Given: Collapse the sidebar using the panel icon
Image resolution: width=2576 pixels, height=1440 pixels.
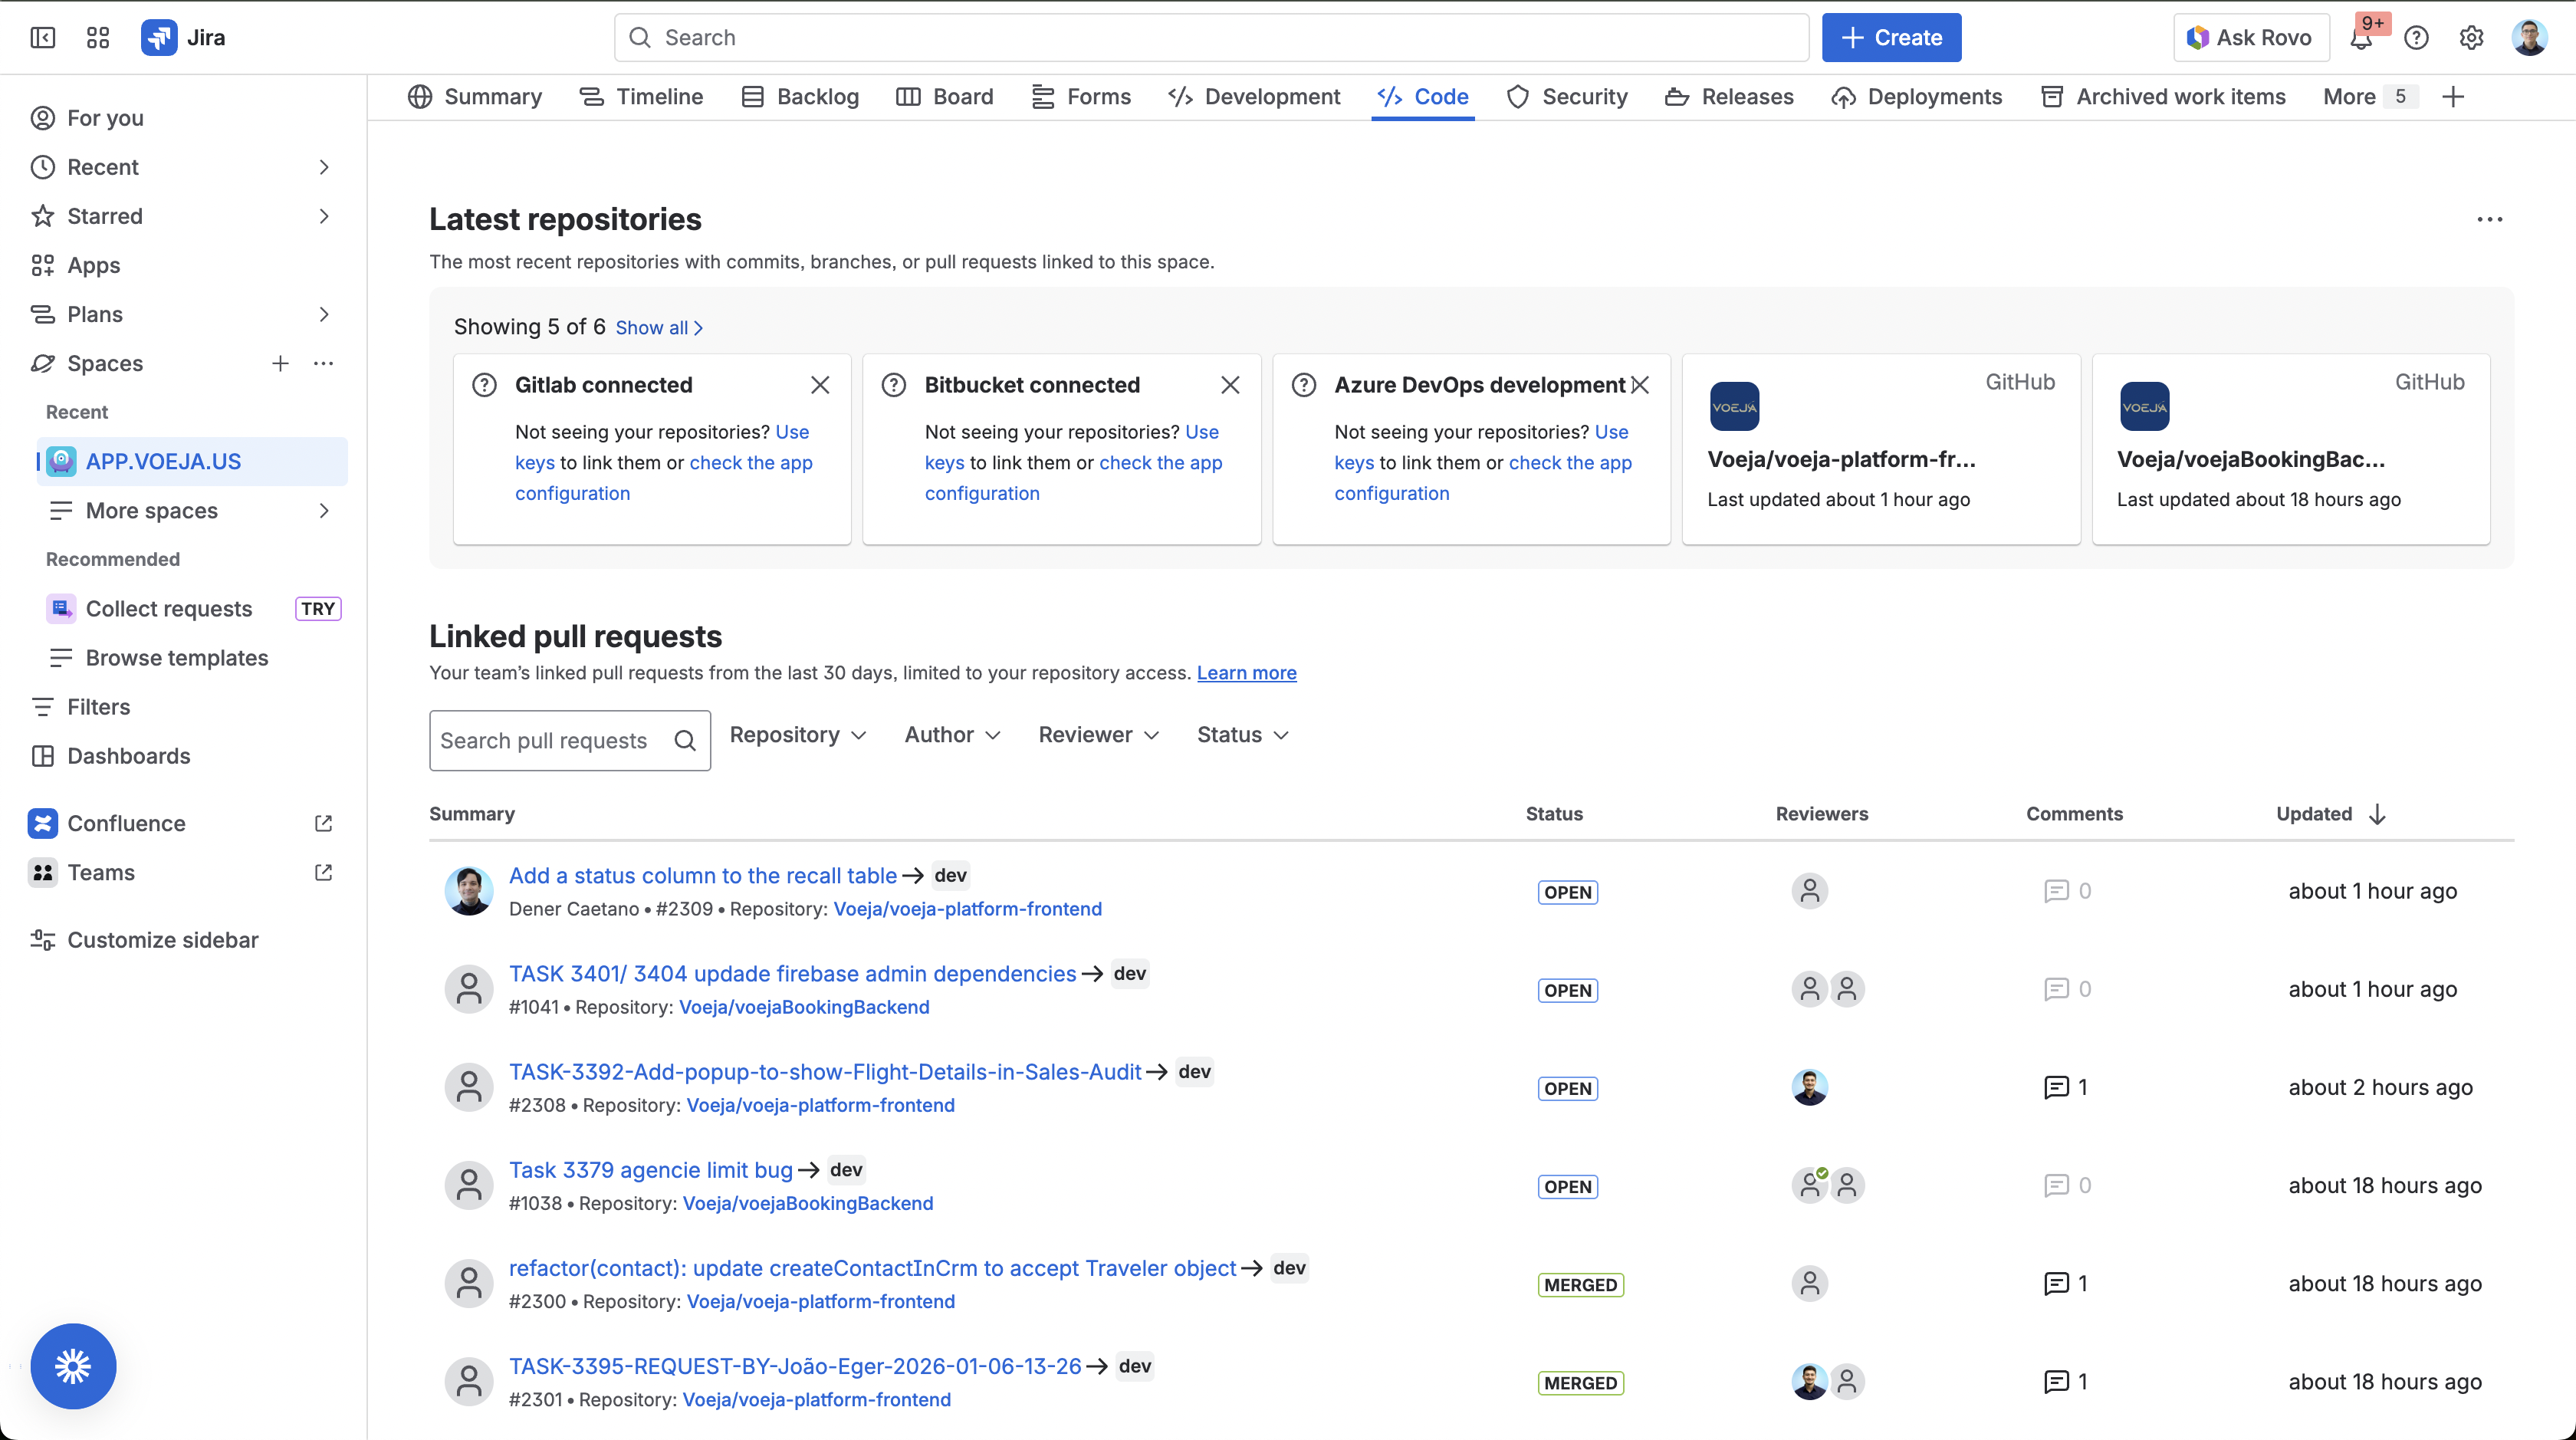Looking at the screenshot, I should pos(42,38).
